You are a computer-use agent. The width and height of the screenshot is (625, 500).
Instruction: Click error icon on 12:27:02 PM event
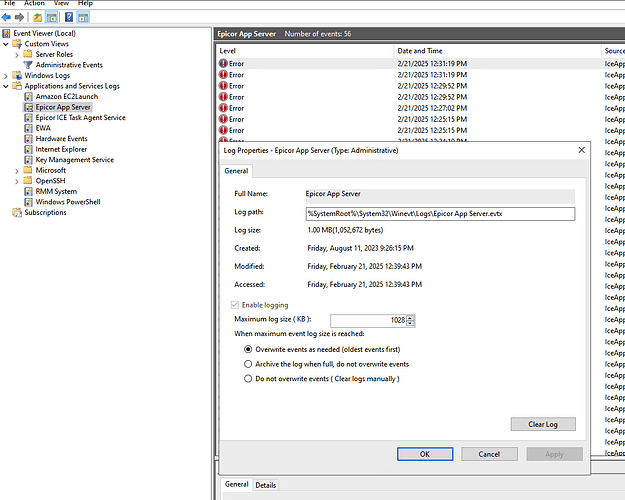(223, 108)
